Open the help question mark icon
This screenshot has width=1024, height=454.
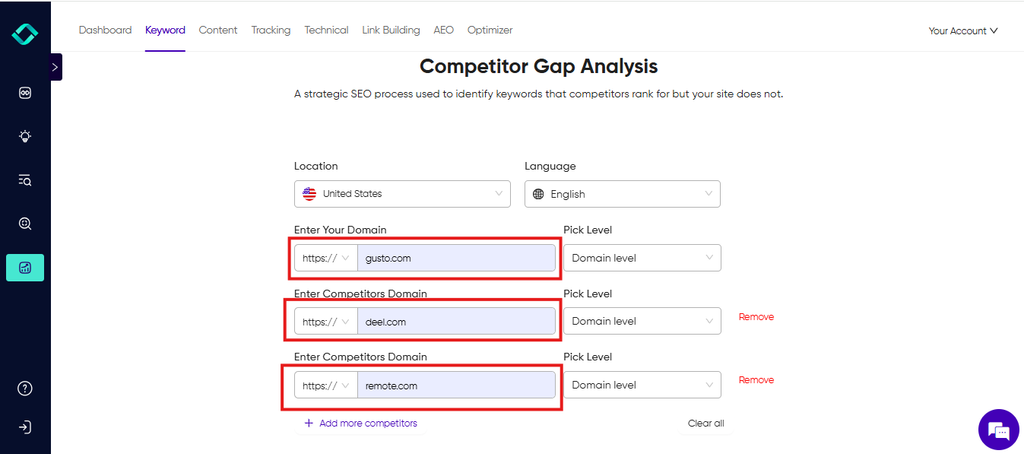(x=25, y=388)
